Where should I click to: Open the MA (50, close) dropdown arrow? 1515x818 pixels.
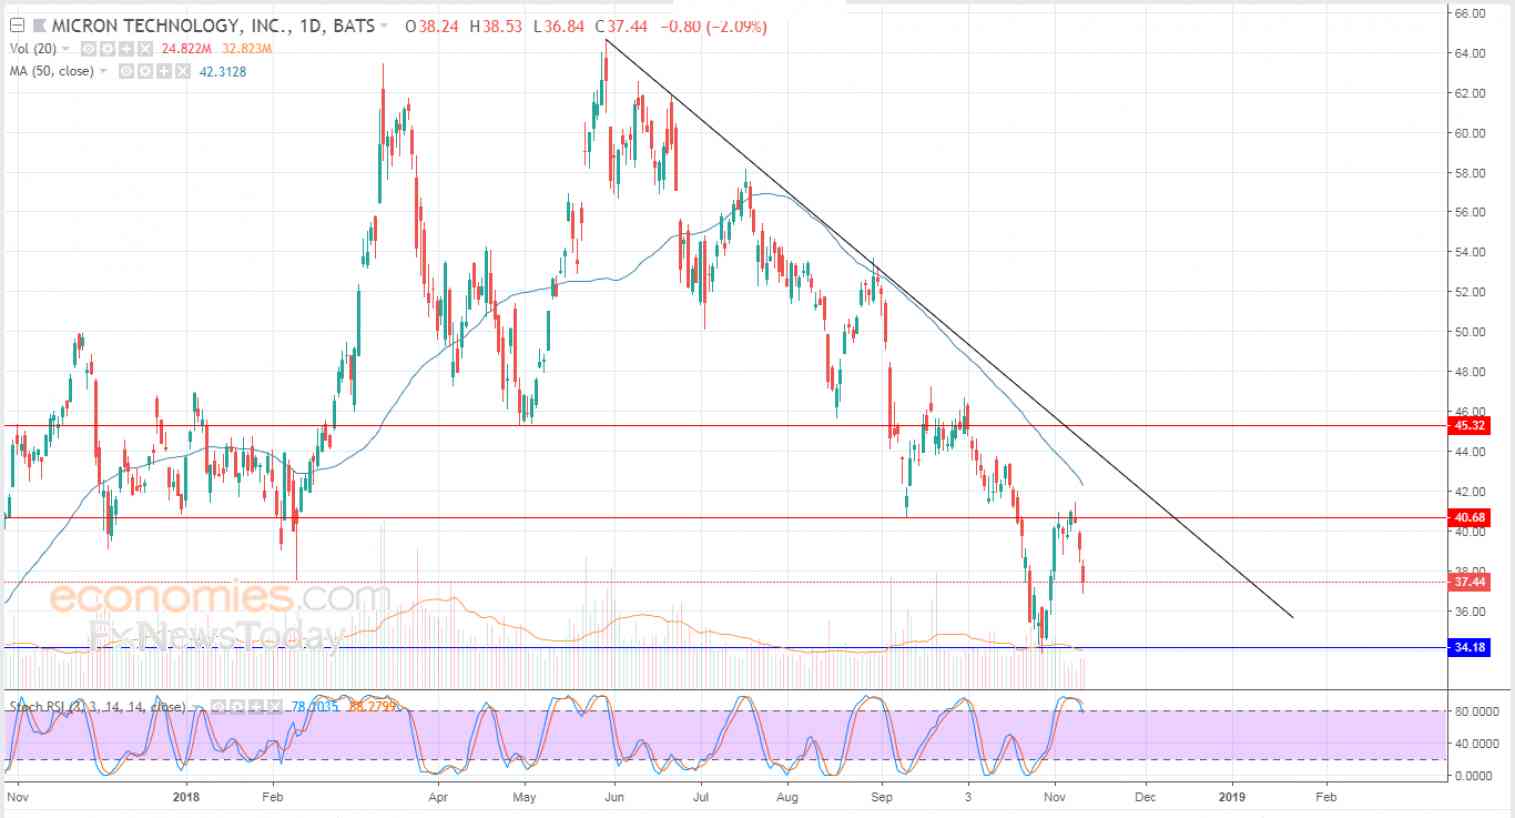coord(103,71)
